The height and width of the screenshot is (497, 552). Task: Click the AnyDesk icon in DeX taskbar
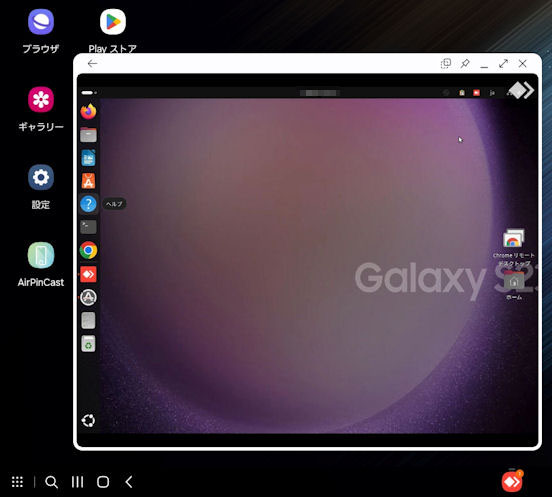pos(512,481)
